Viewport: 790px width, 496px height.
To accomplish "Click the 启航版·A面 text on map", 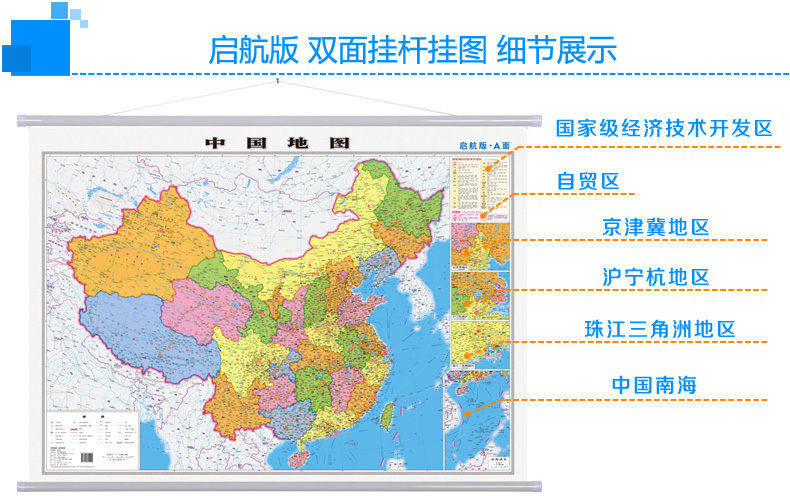I will coord(484,146).
